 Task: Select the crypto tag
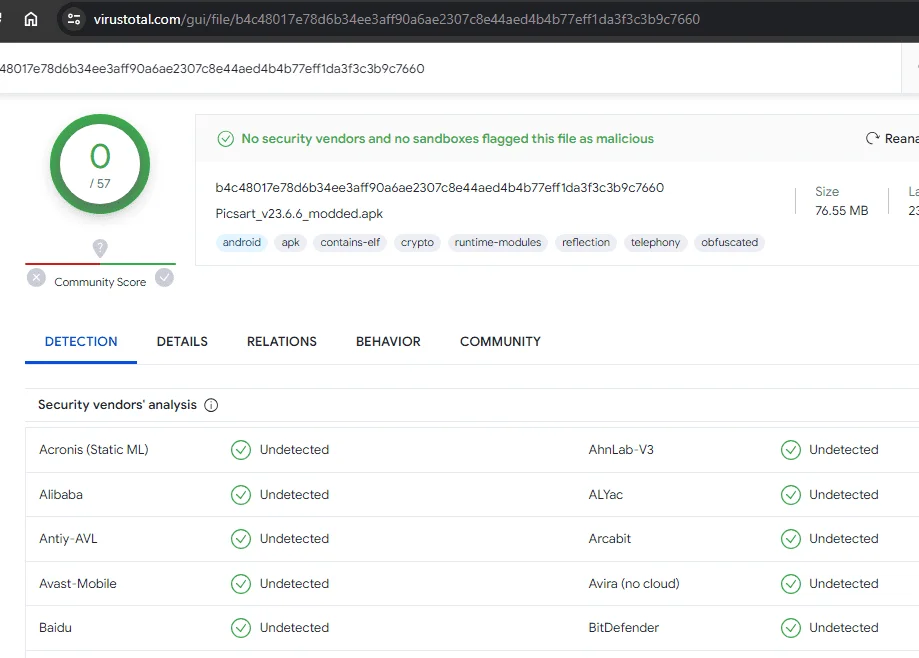click(x=417, y=243)
